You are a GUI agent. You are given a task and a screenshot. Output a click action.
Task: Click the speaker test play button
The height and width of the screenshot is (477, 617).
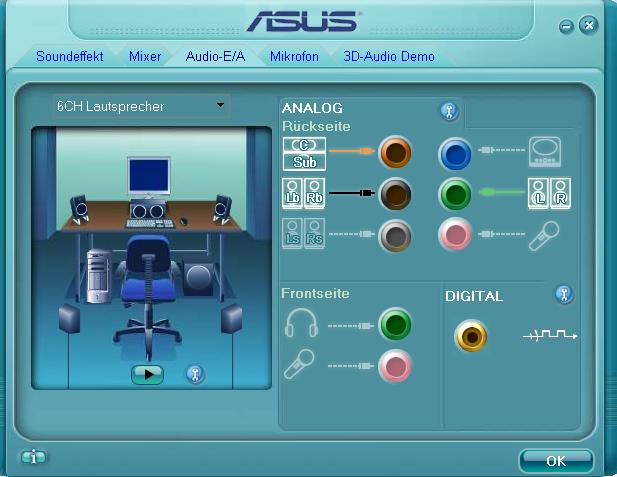[147, 374]
